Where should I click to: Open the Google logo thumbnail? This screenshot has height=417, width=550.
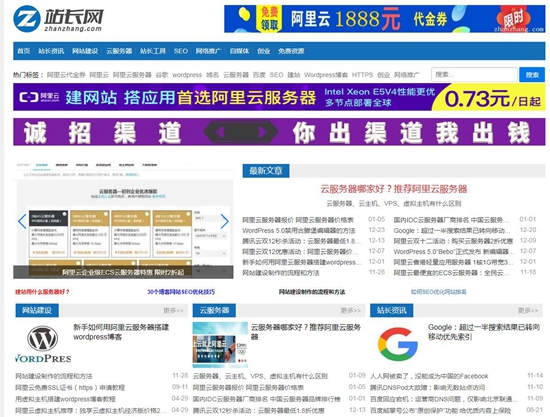397,344
